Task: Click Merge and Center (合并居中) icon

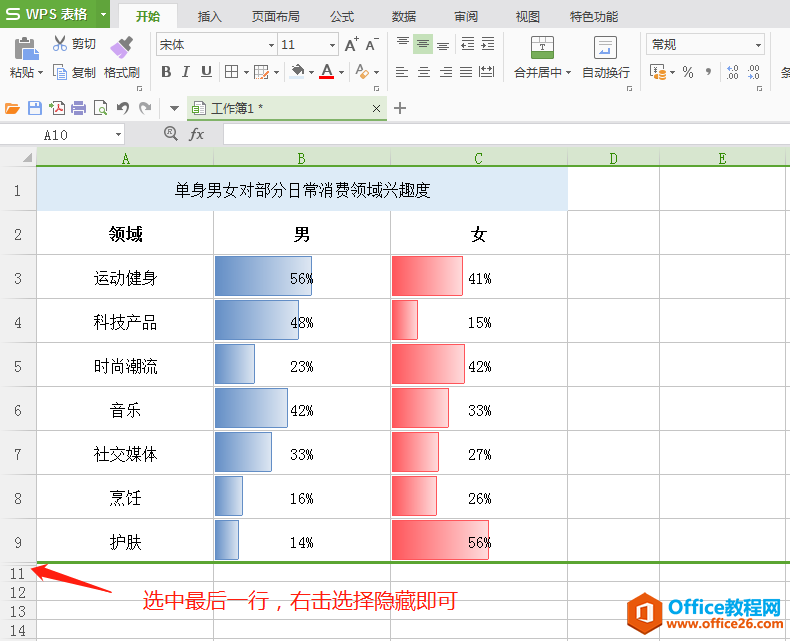Action: click(x=542, y=47)
